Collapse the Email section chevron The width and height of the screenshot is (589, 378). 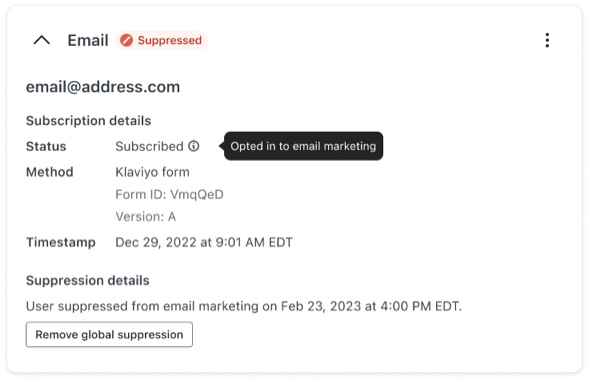pyautogui.click(x=42, y=40)
